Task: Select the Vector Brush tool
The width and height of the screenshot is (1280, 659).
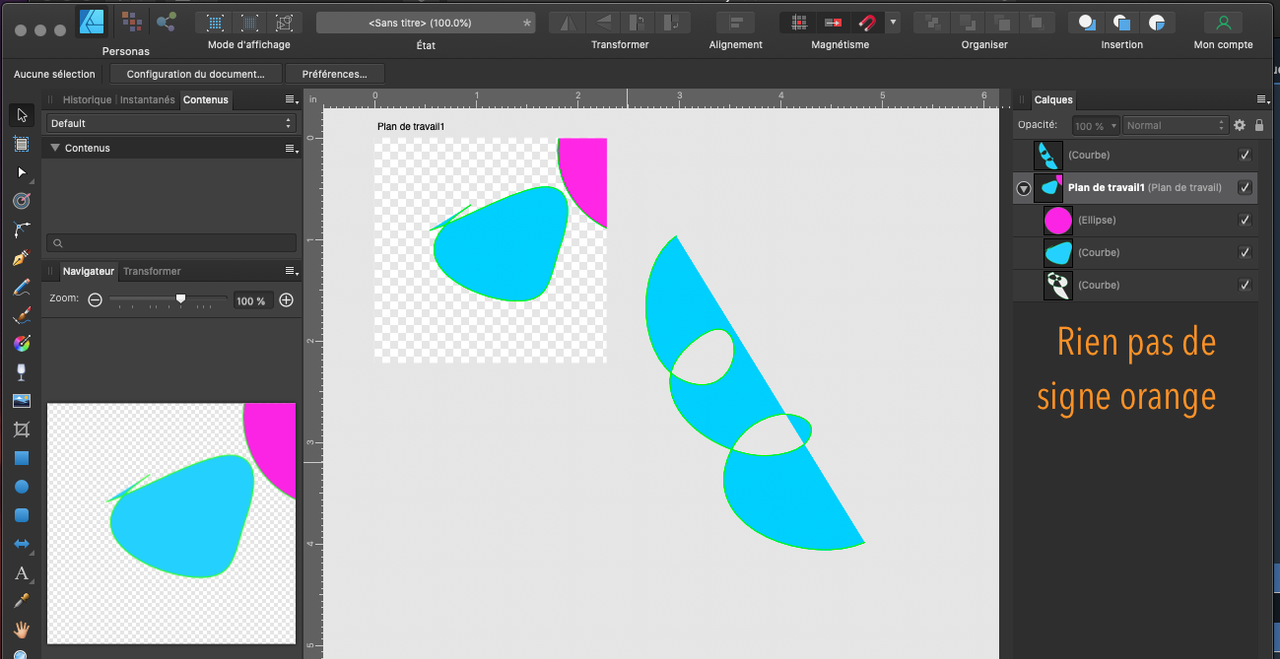Action: pos(21,316)
